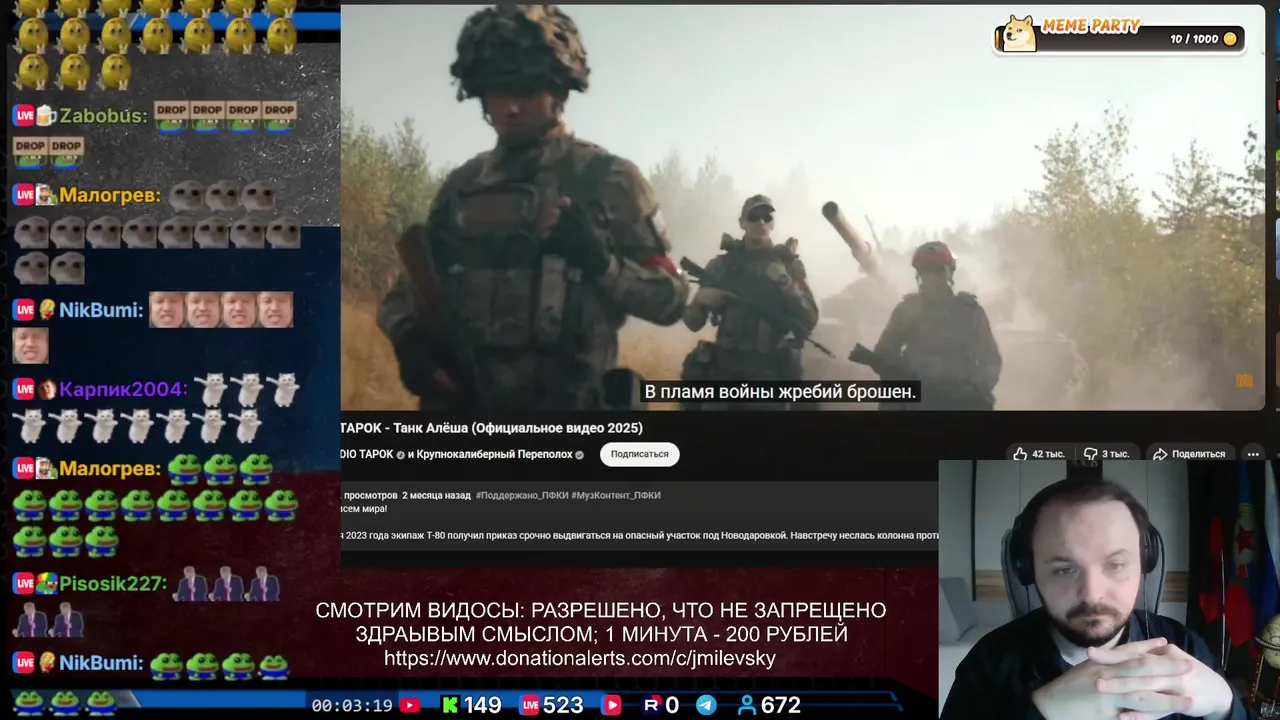1280x720 pixels.
Task: Click the LIVE badge next to Pisosik227
Action: pos(24,583)
